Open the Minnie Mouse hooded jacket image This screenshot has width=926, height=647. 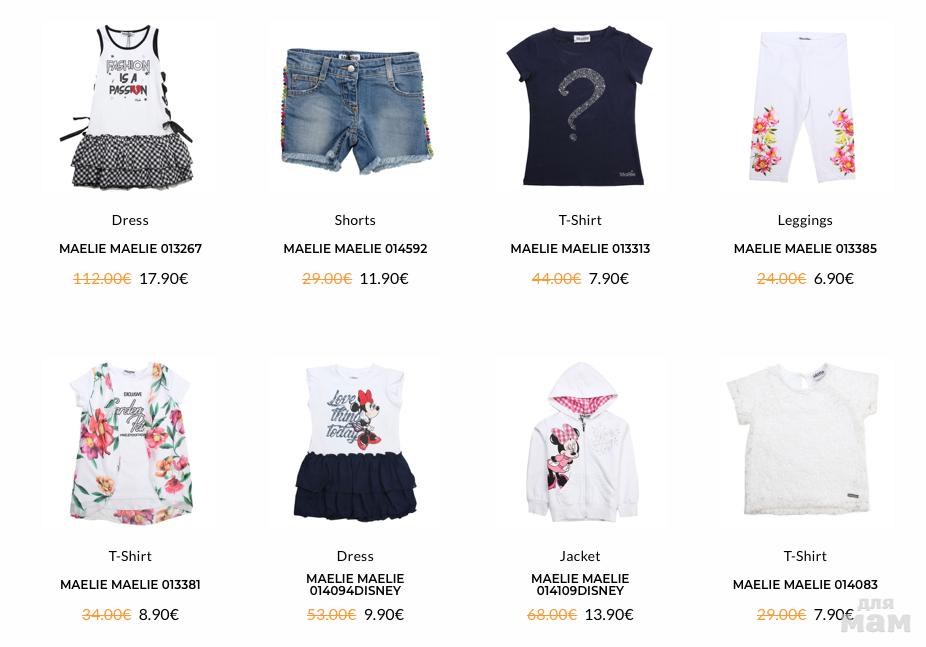point(581,443)
